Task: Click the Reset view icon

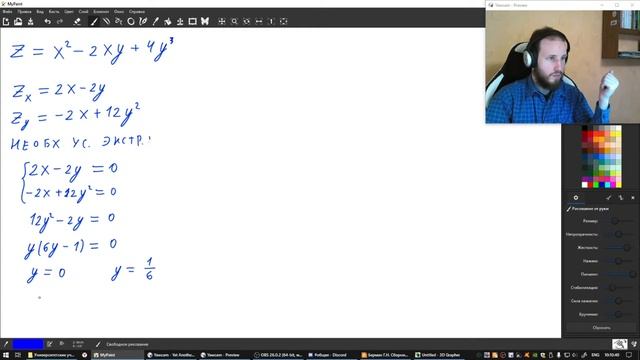Action: [x=271, y=21]
